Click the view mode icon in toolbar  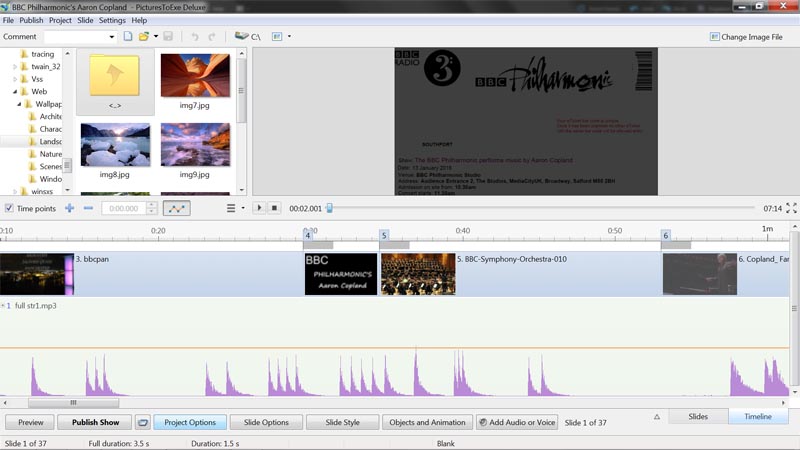pyautogui.click(x=277, y=36)
